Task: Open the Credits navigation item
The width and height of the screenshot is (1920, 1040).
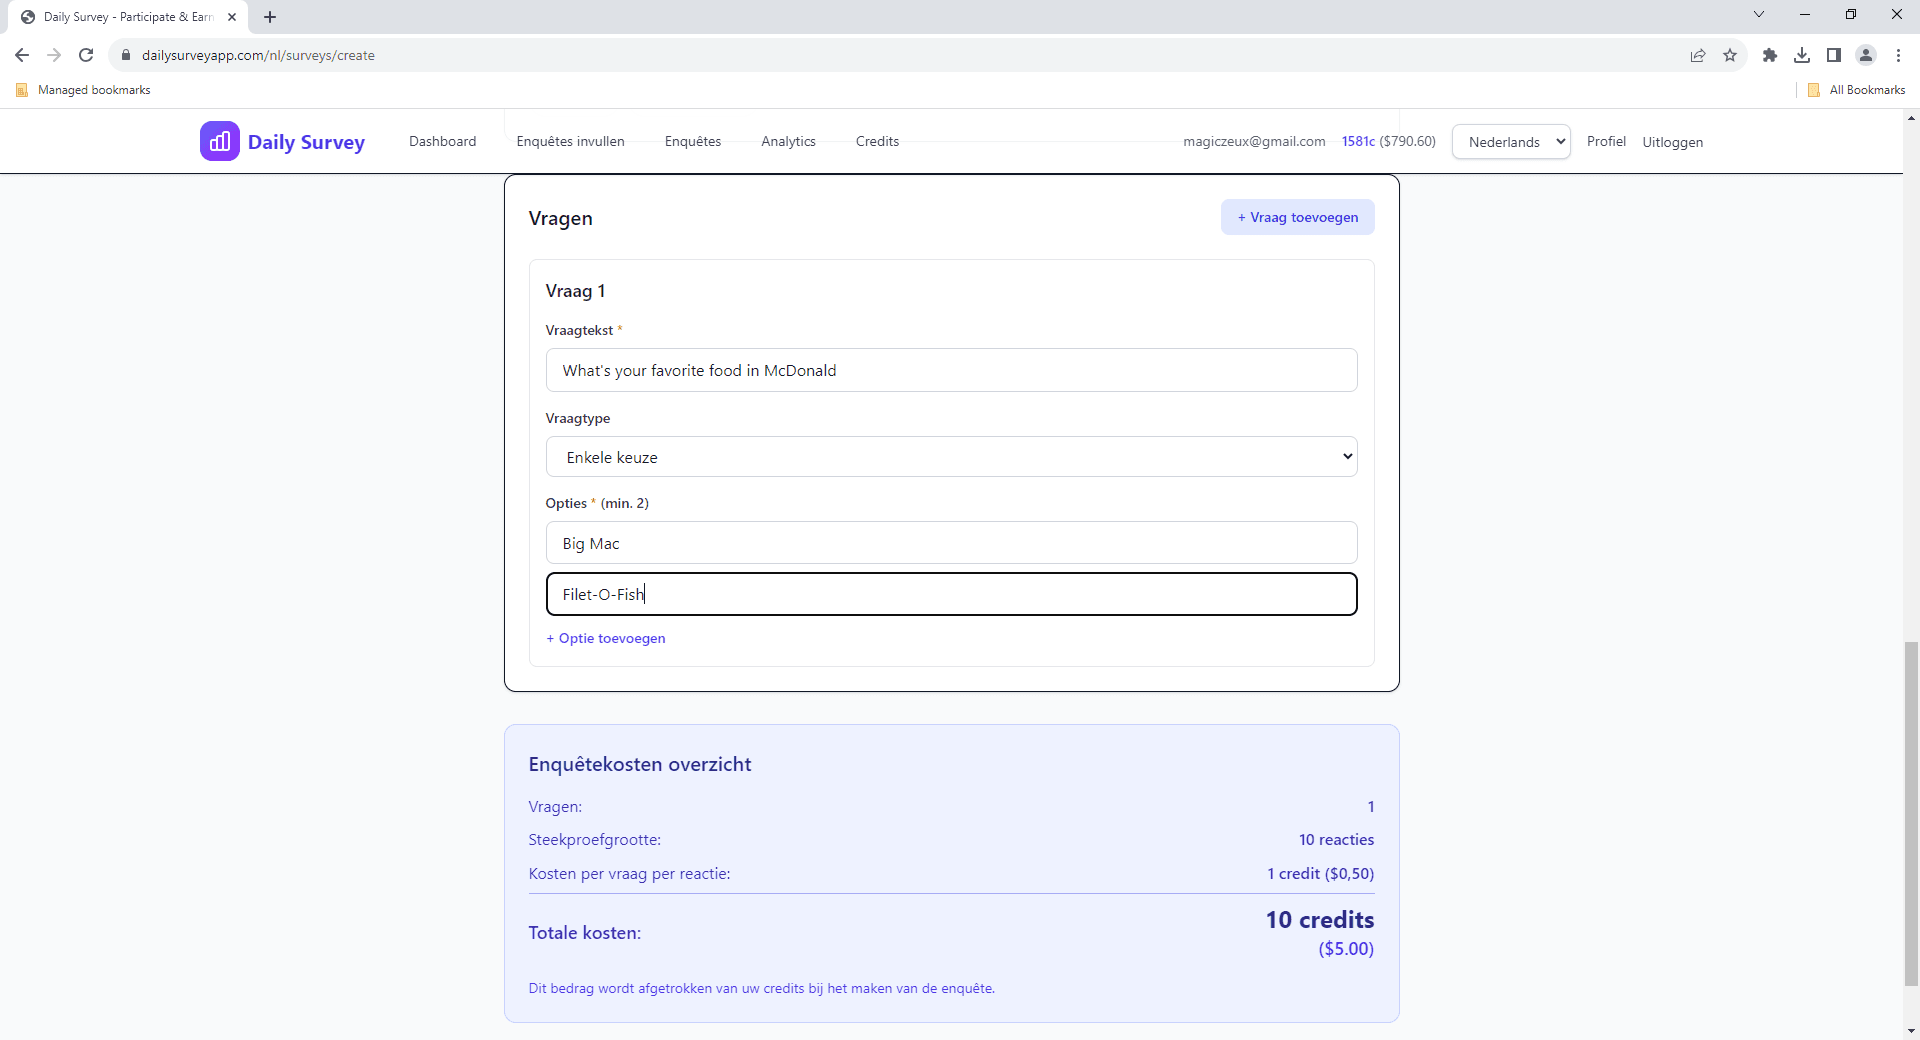Action: point(877,141)
